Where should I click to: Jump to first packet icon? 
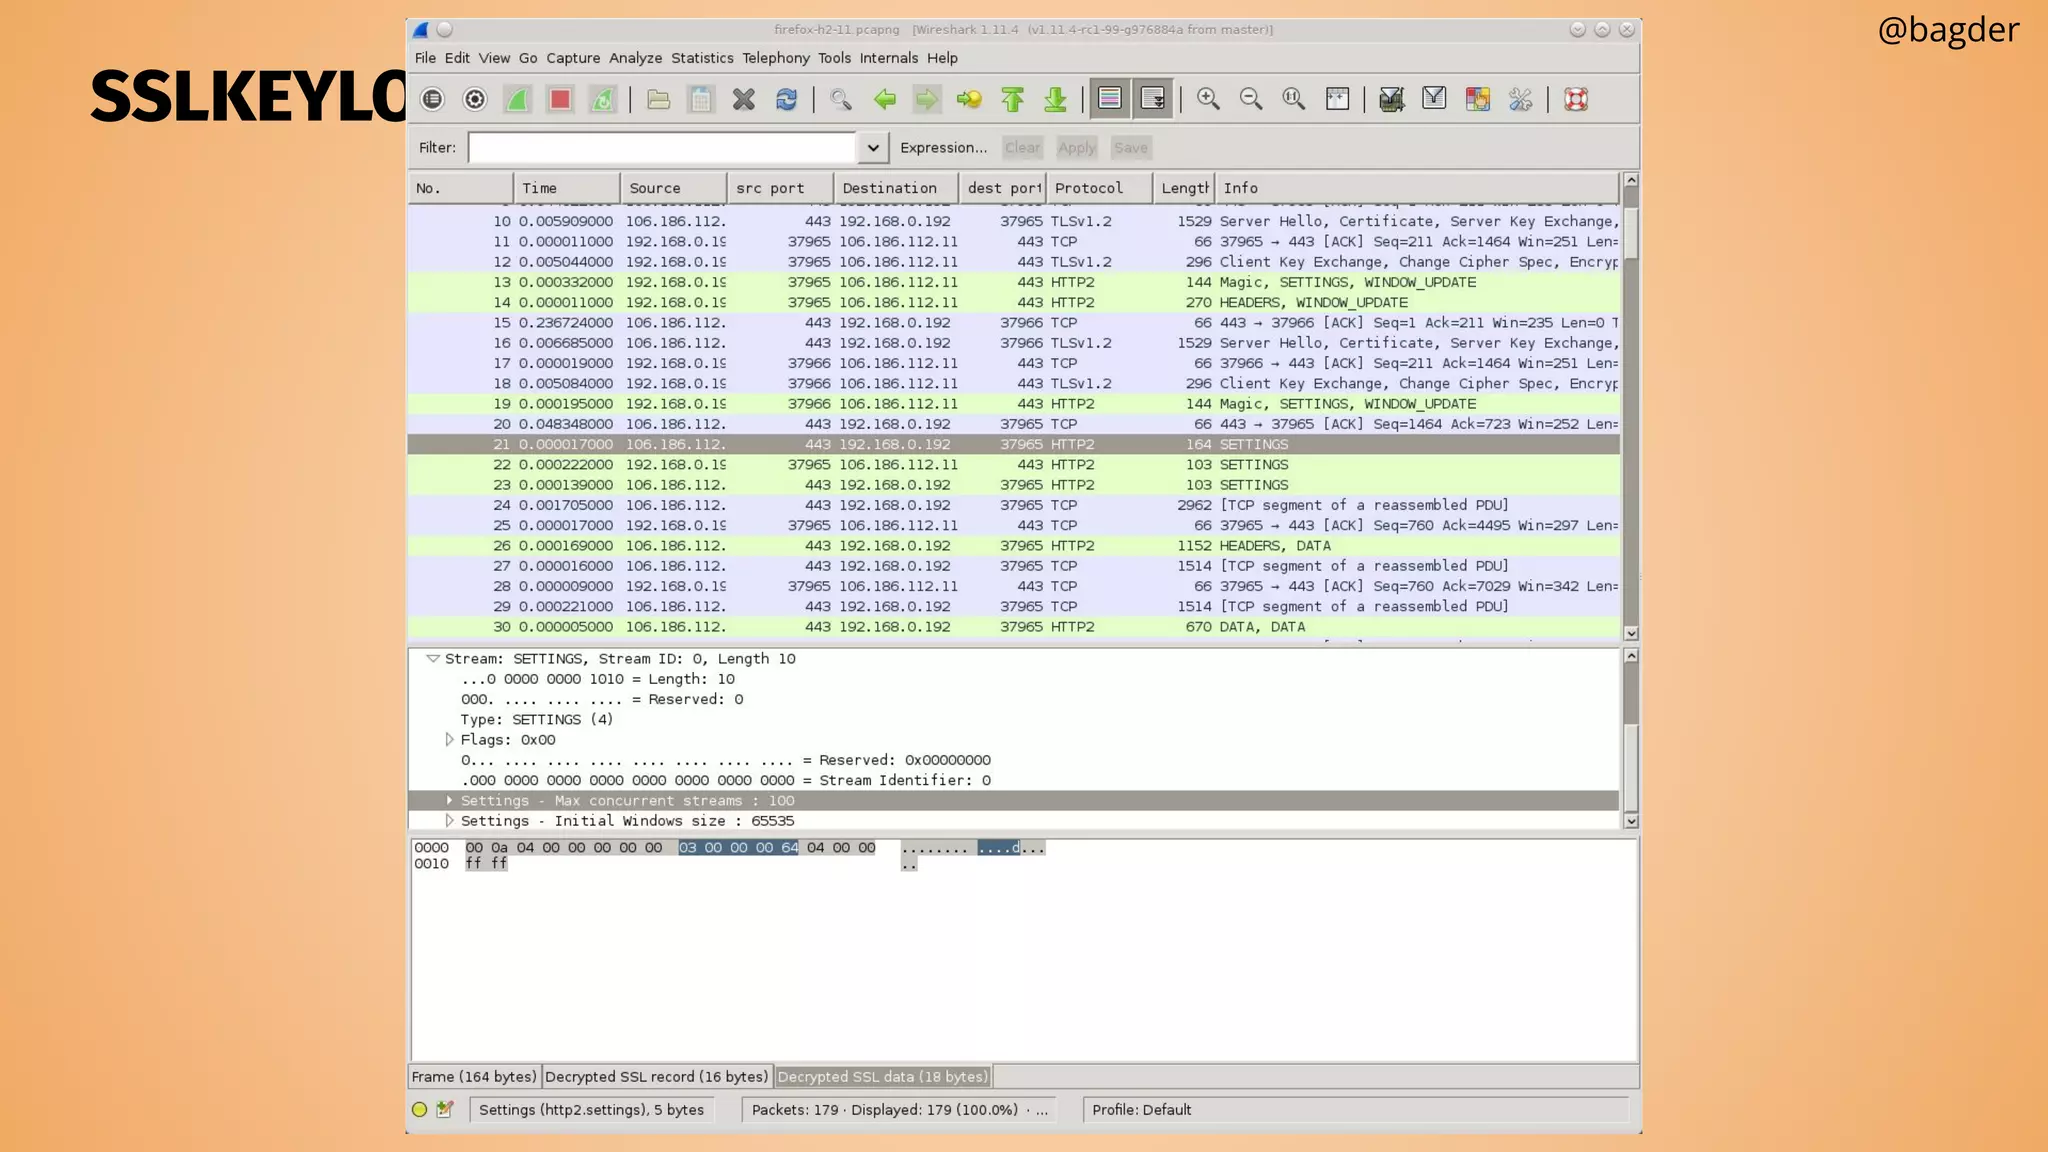(x=1012, y=99)
